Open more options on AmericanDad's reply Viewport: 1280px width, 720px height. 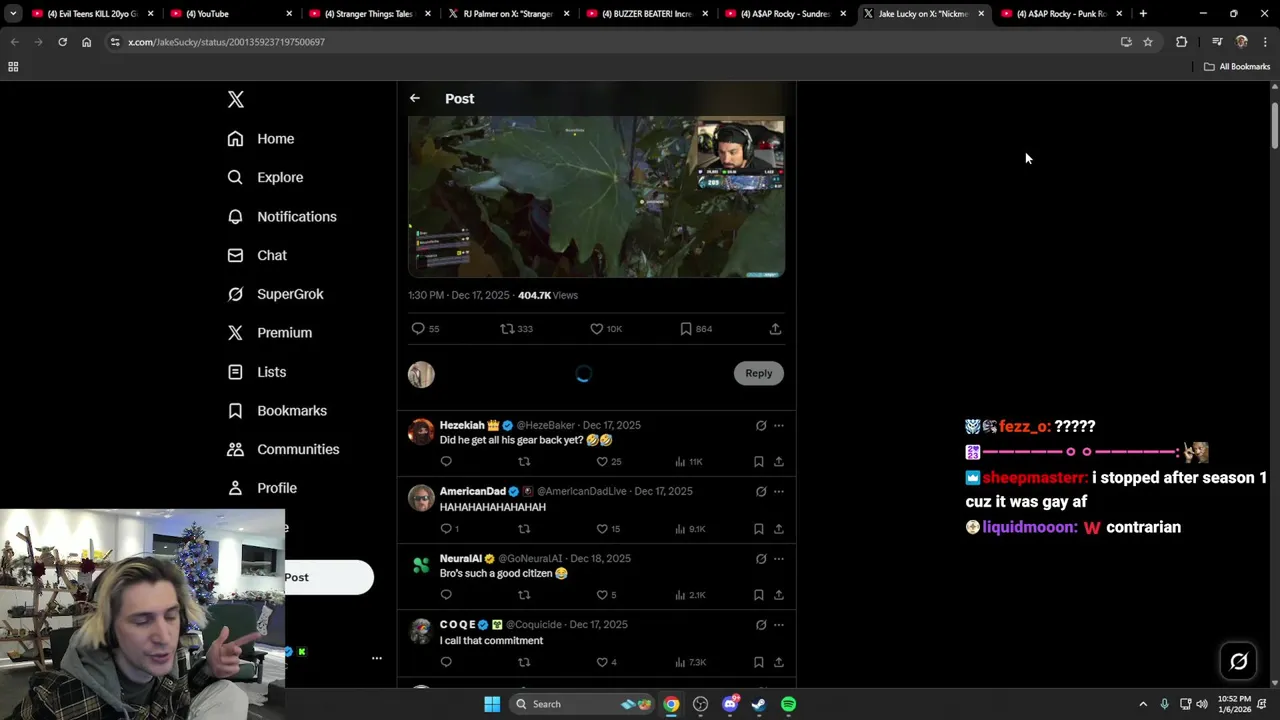click(x=779, y=491)
